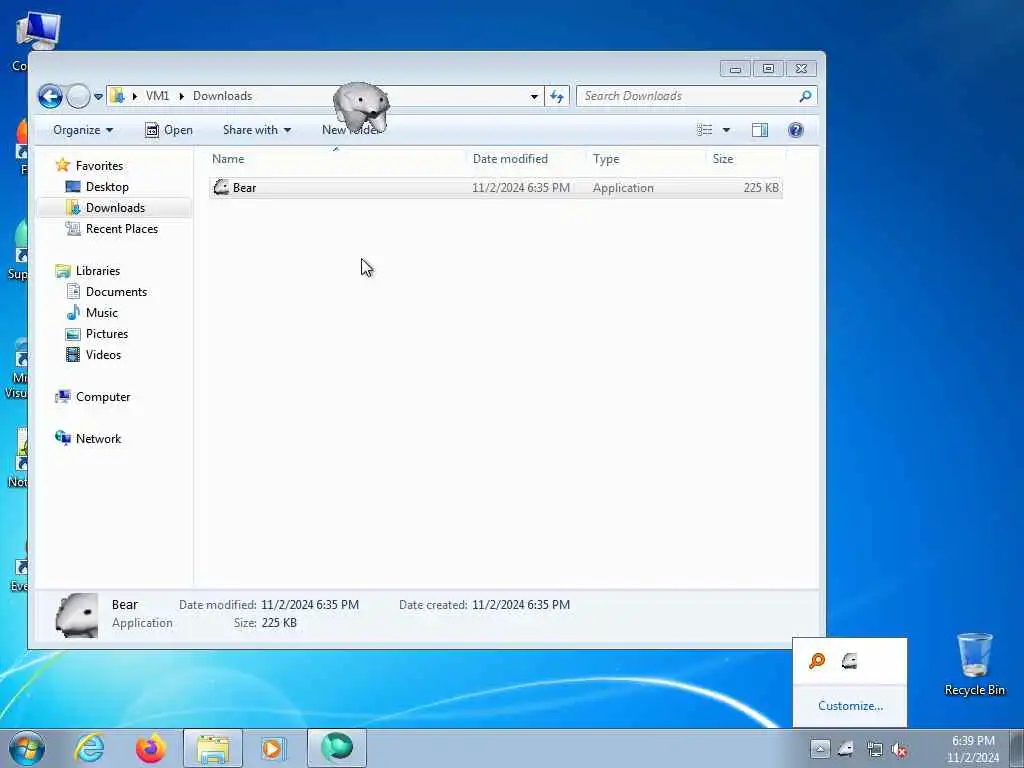1024x768 pixels.
Task: Click the green orb taskbar app
Action: (337, 748)
